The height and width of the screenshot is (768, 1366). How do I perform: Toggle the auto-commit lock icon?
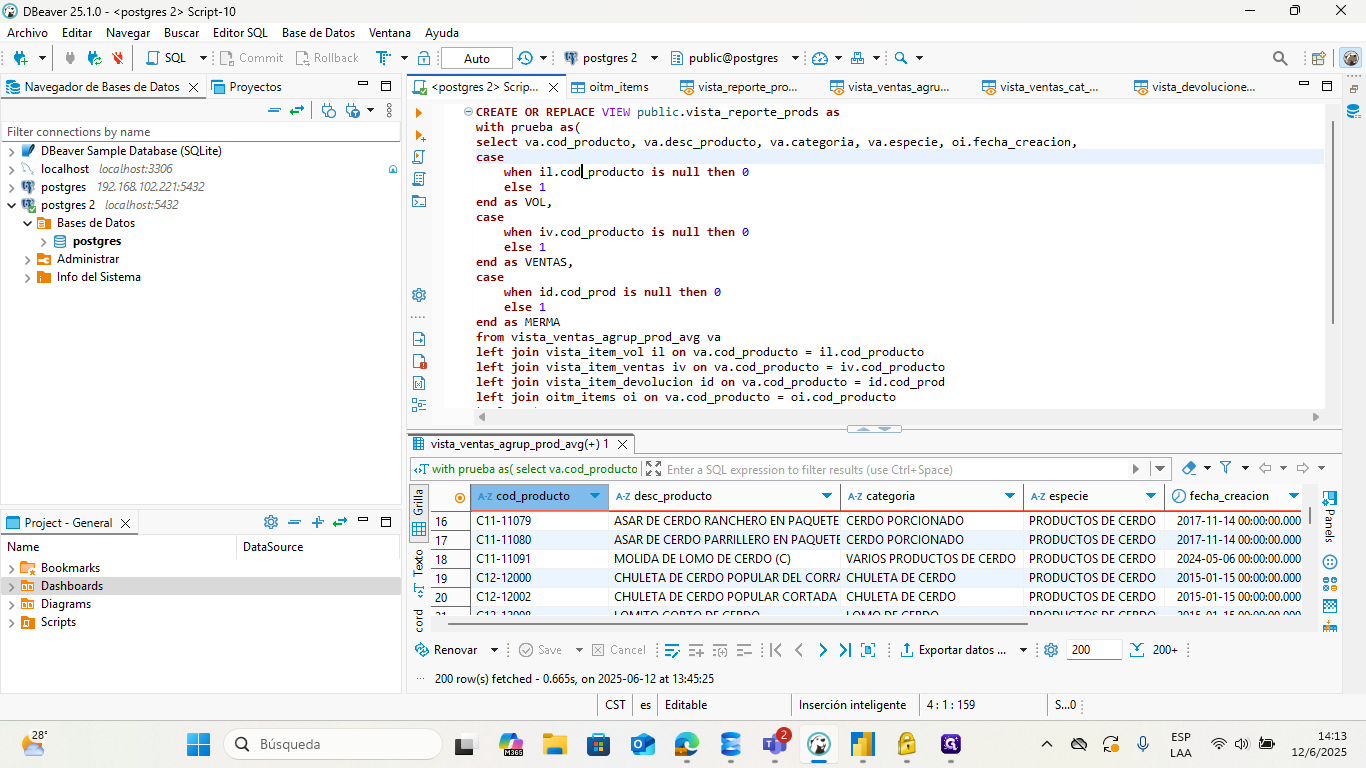point(424,58)
